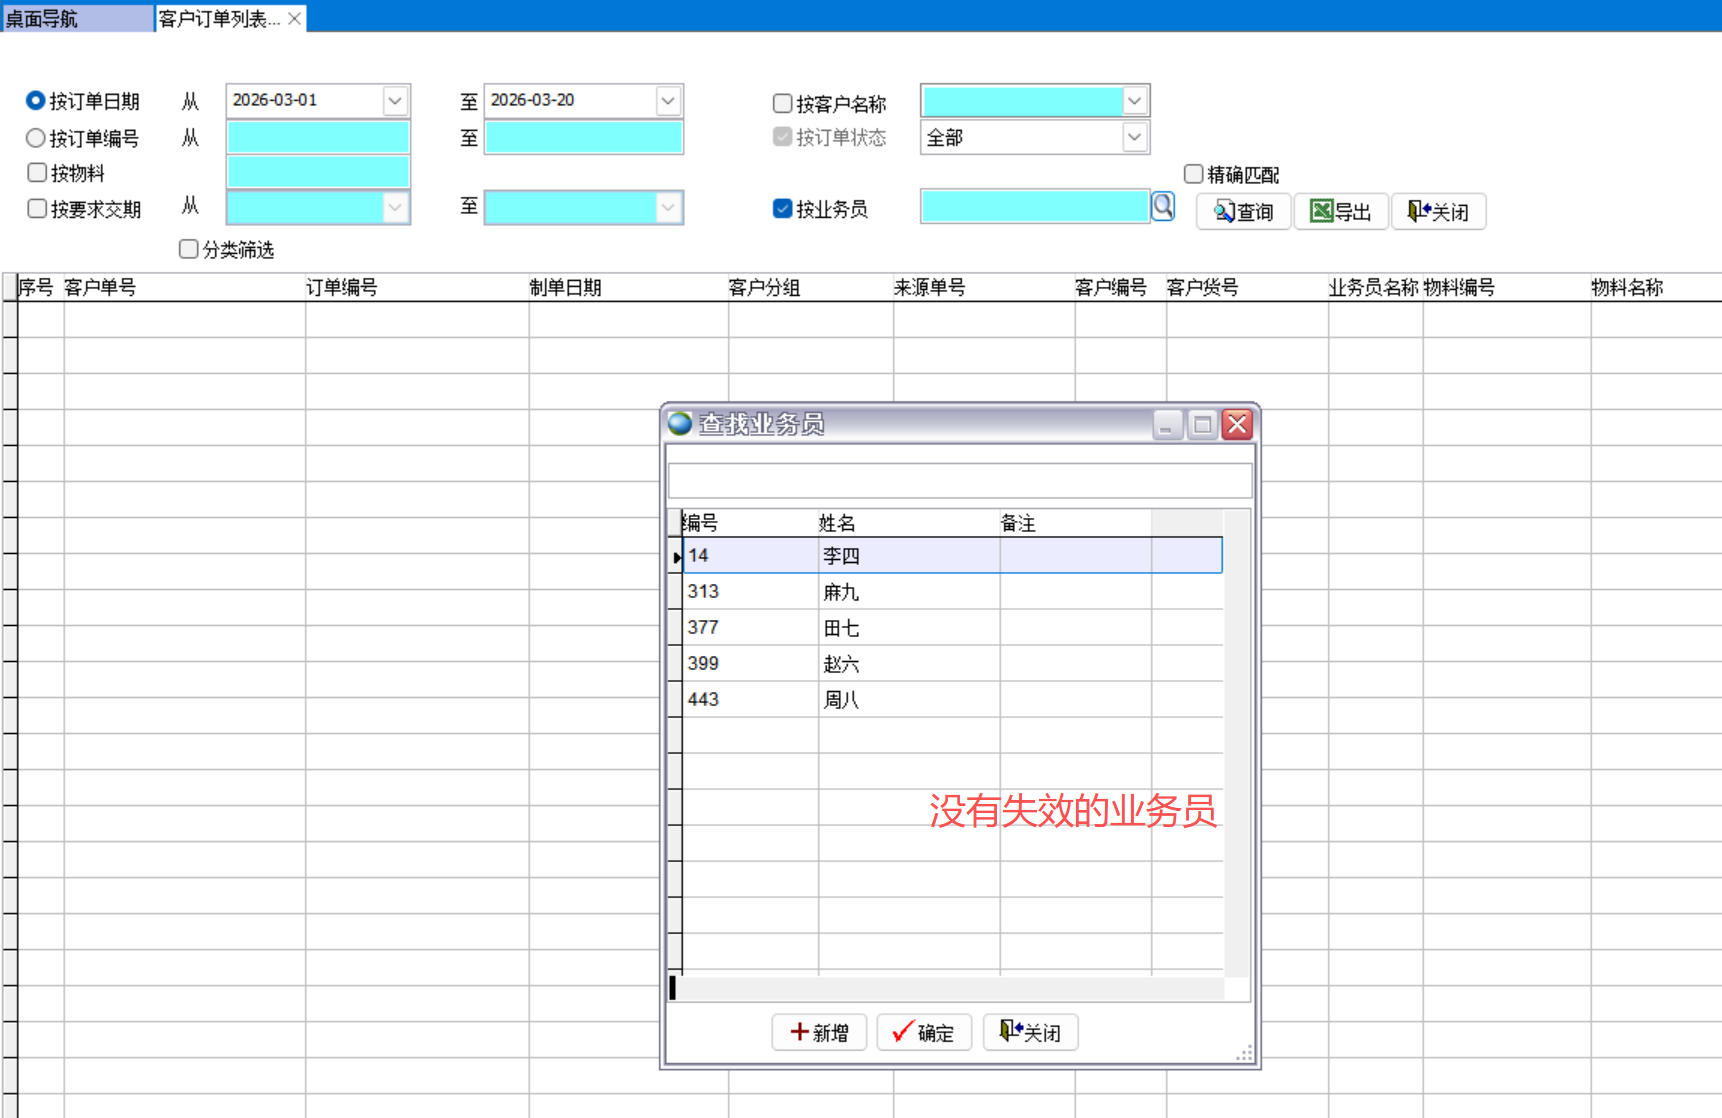Enable the 按物料 checkbox

pyautogui.click(x=37, y=173)
